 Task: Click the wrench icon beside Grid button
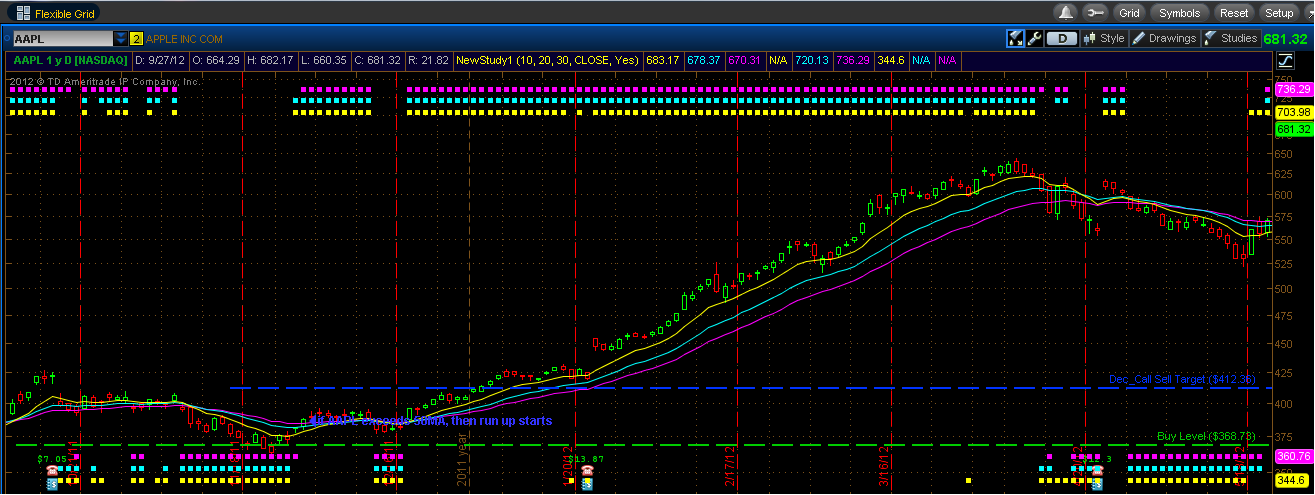tap(1094, 13)
